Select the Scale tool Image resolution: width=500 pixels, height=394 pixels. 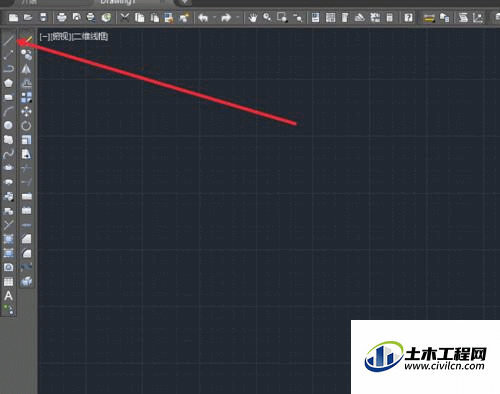pyautogui.click(x=26, y=140)
